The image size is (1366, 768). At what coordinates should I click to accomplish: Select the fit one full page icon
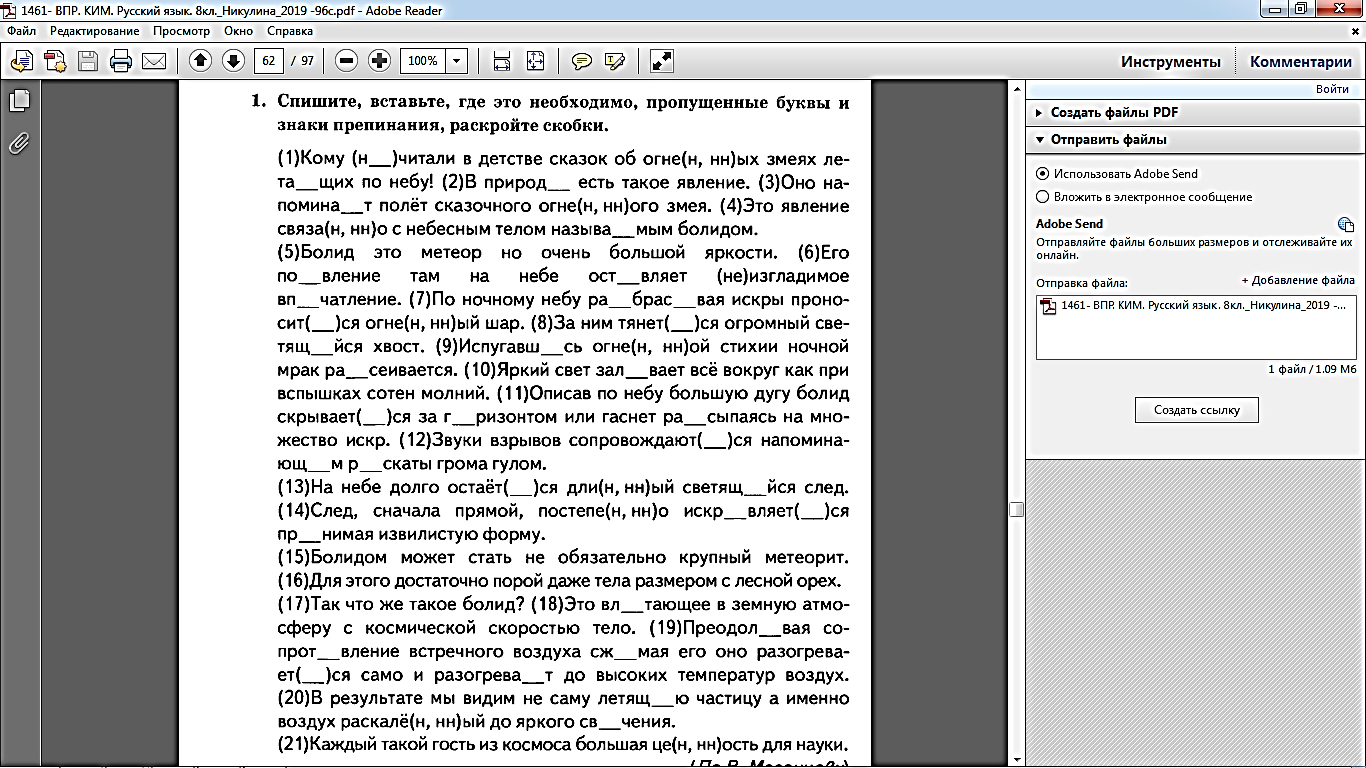pos(535,61)
